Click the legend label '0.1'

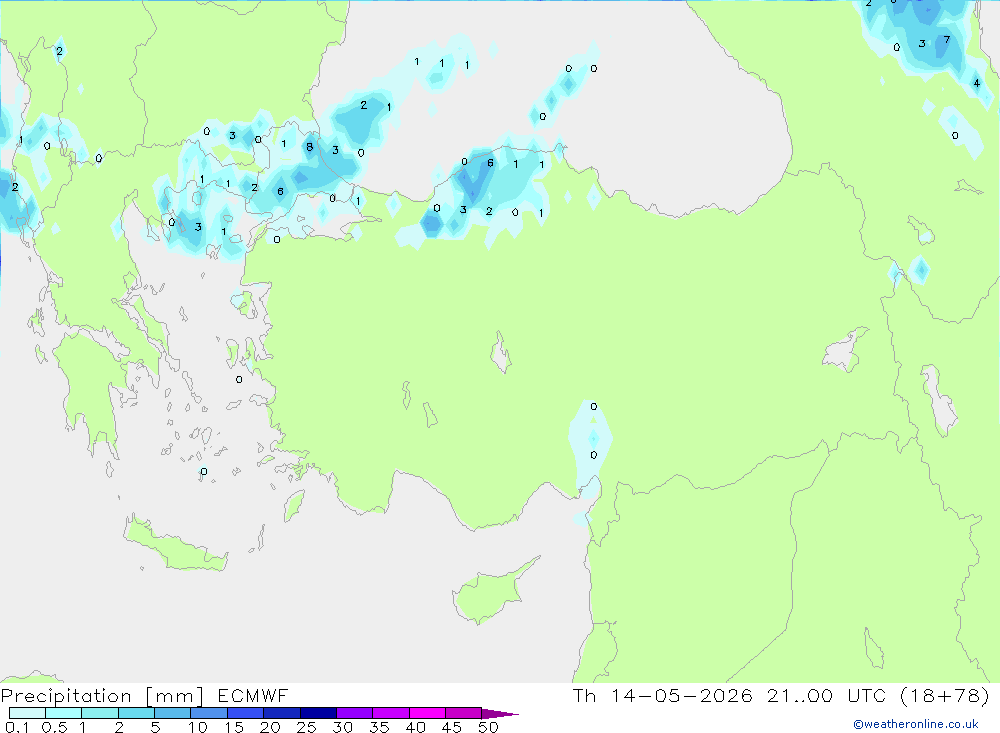click(17, 727)
